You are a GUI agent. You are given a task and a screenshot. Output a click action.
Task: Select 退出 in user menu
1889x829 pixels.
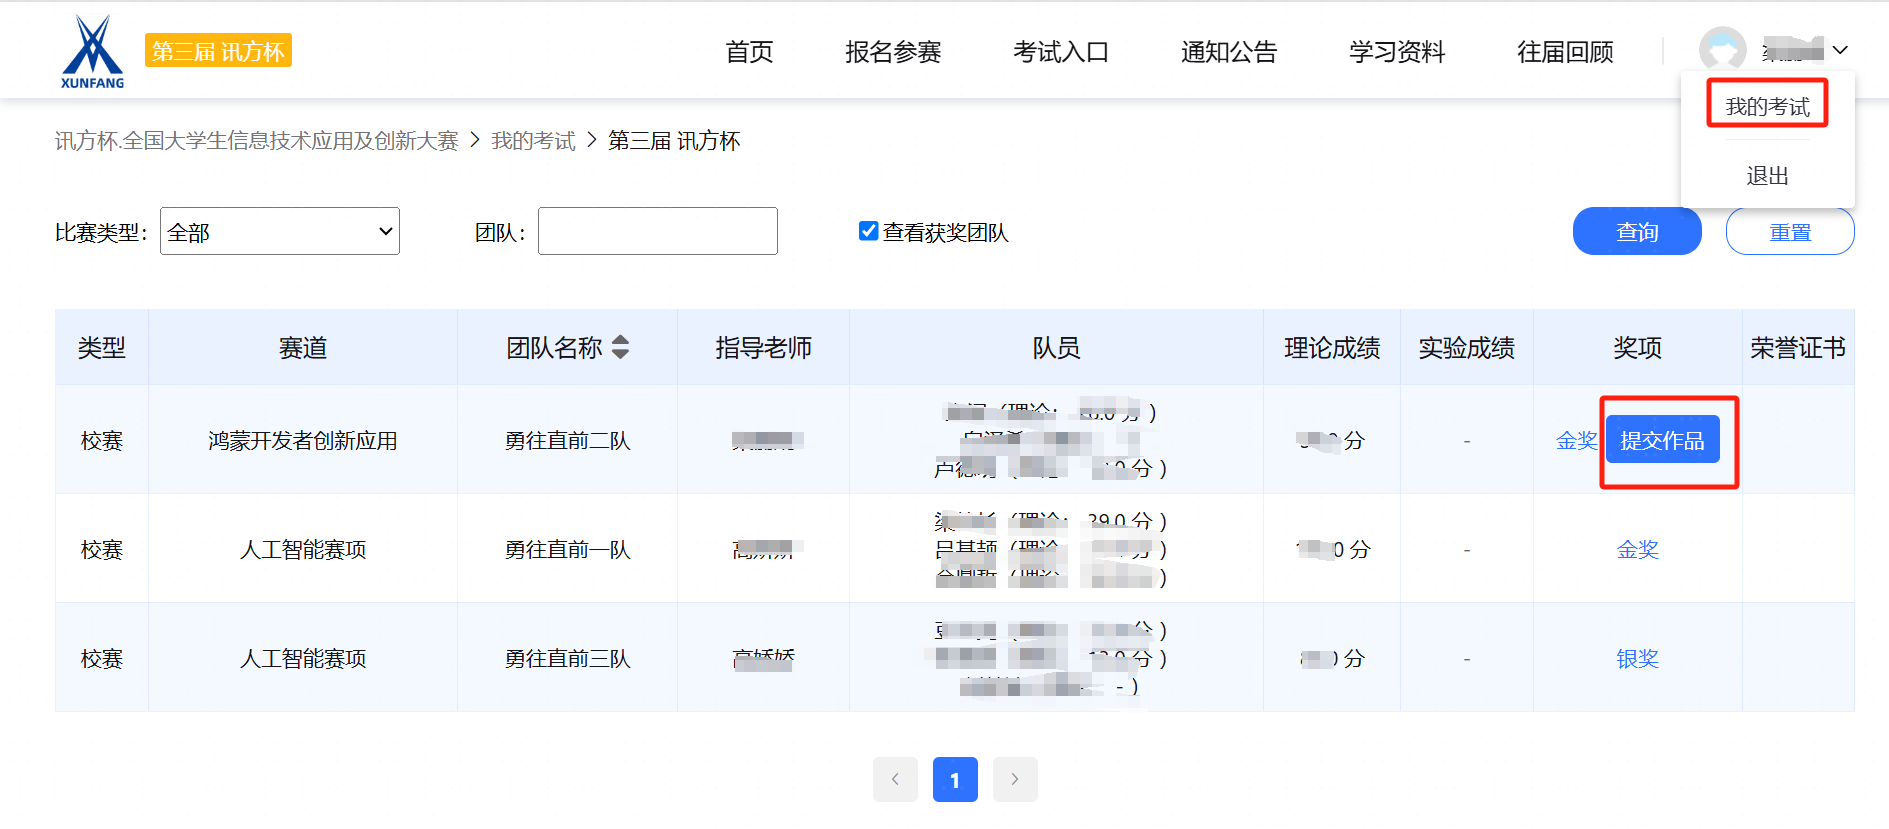[1767, 176]
